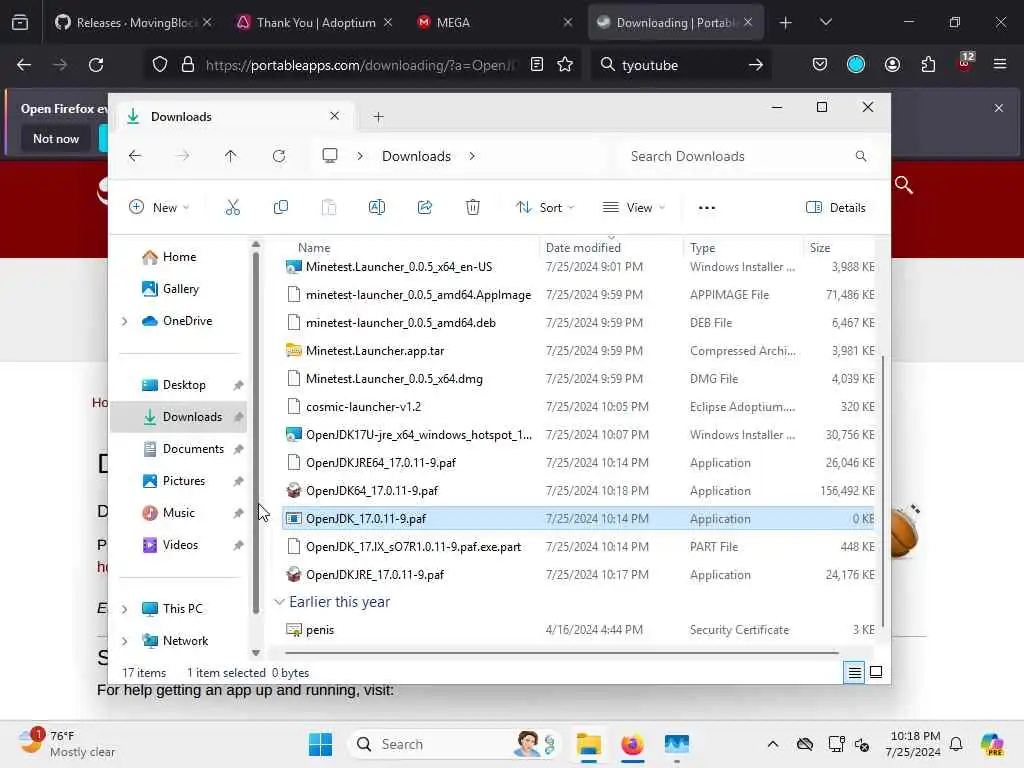Image resolution: width=1024 pixels, height=768 pixels.
Task: Click Firefox tracking protection shield icon
Action: click(160, 65)
